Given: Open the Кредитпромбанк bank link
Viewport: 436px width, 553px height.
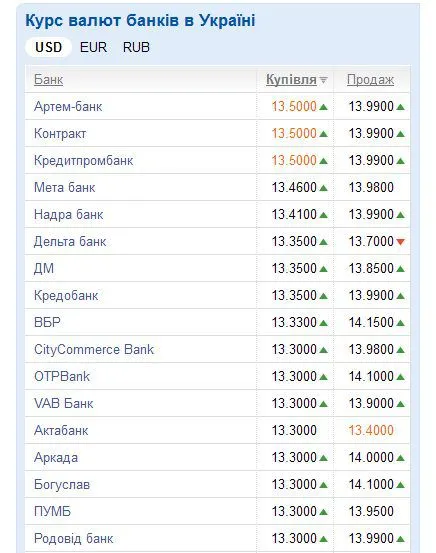Looking at the screenshot, I should 84,160.
